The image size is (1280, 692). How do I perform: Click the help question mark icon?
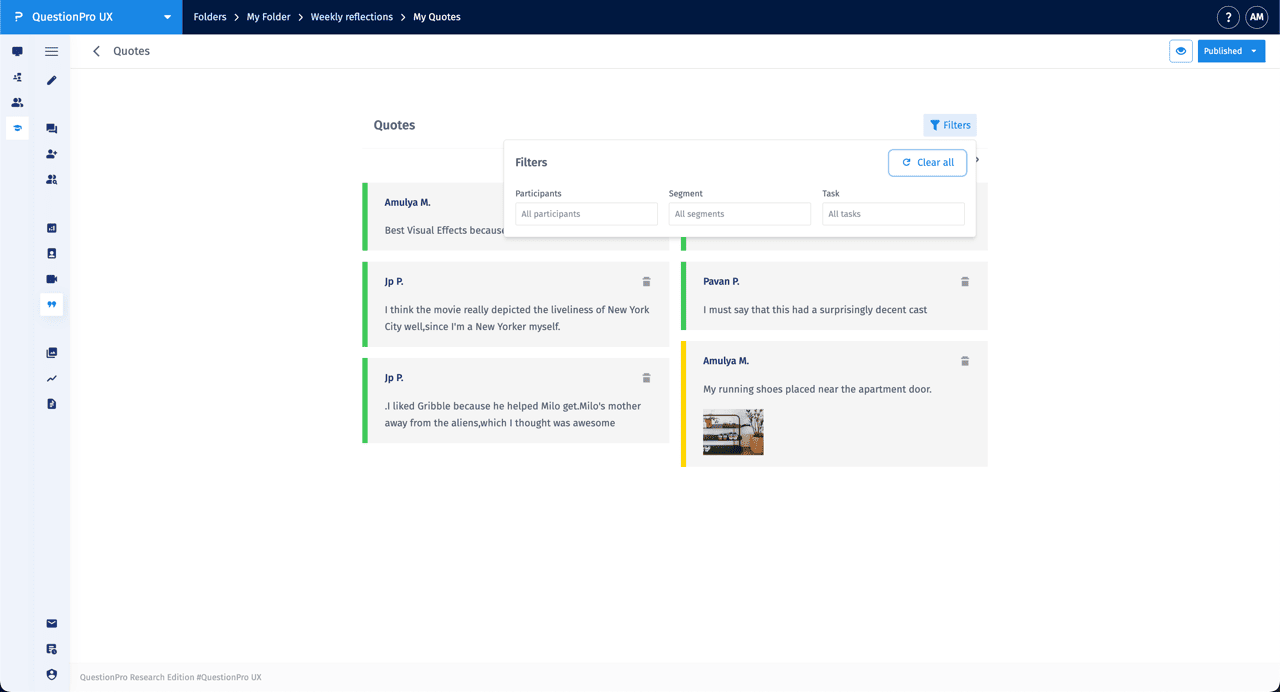coord(1228,17)
